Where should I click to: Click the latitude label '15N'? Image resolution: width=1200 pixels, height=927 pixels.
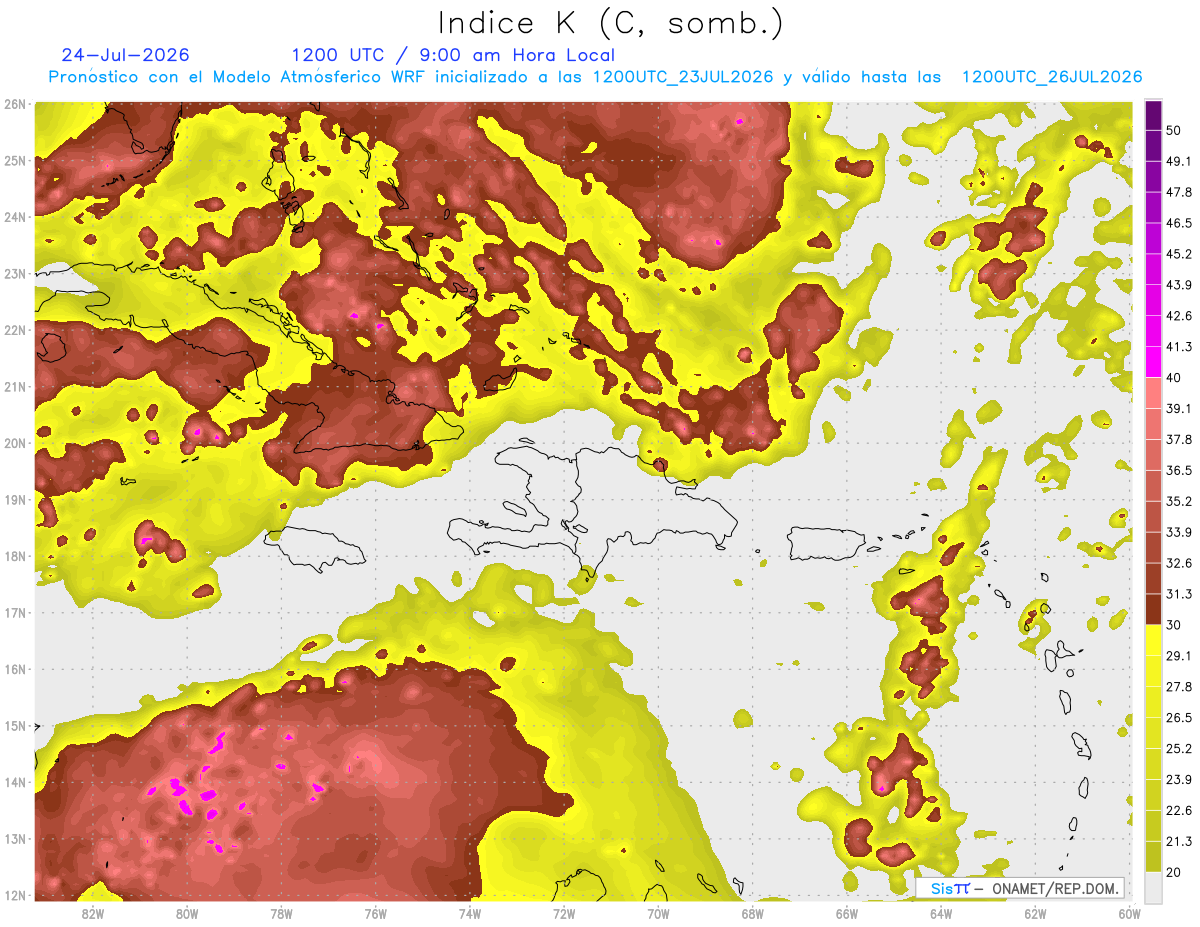[x=15, y=726]
